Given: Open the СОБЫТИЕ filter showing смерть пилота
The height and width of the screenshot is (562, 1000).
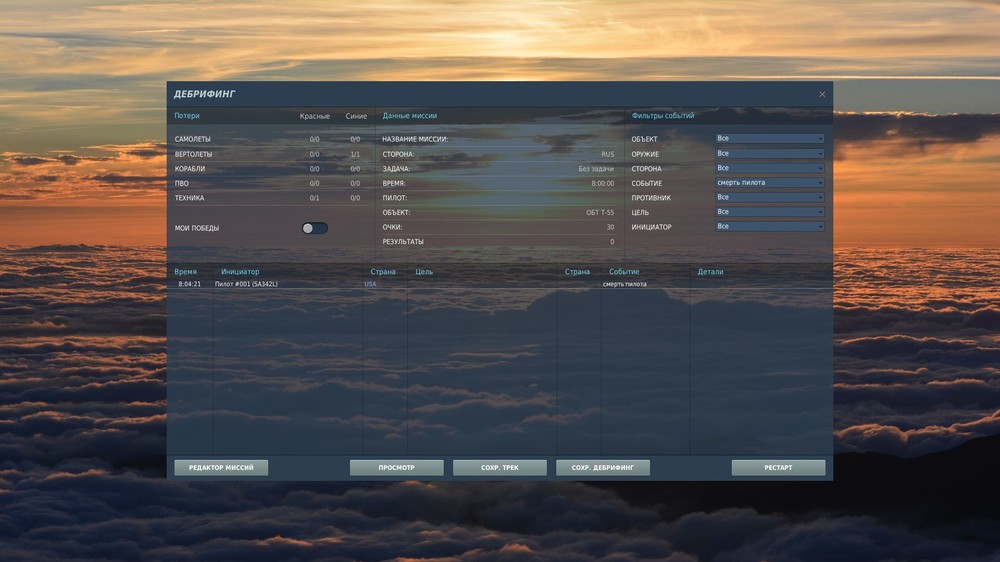Looking at the screenshot, I should tap(769, 183).
